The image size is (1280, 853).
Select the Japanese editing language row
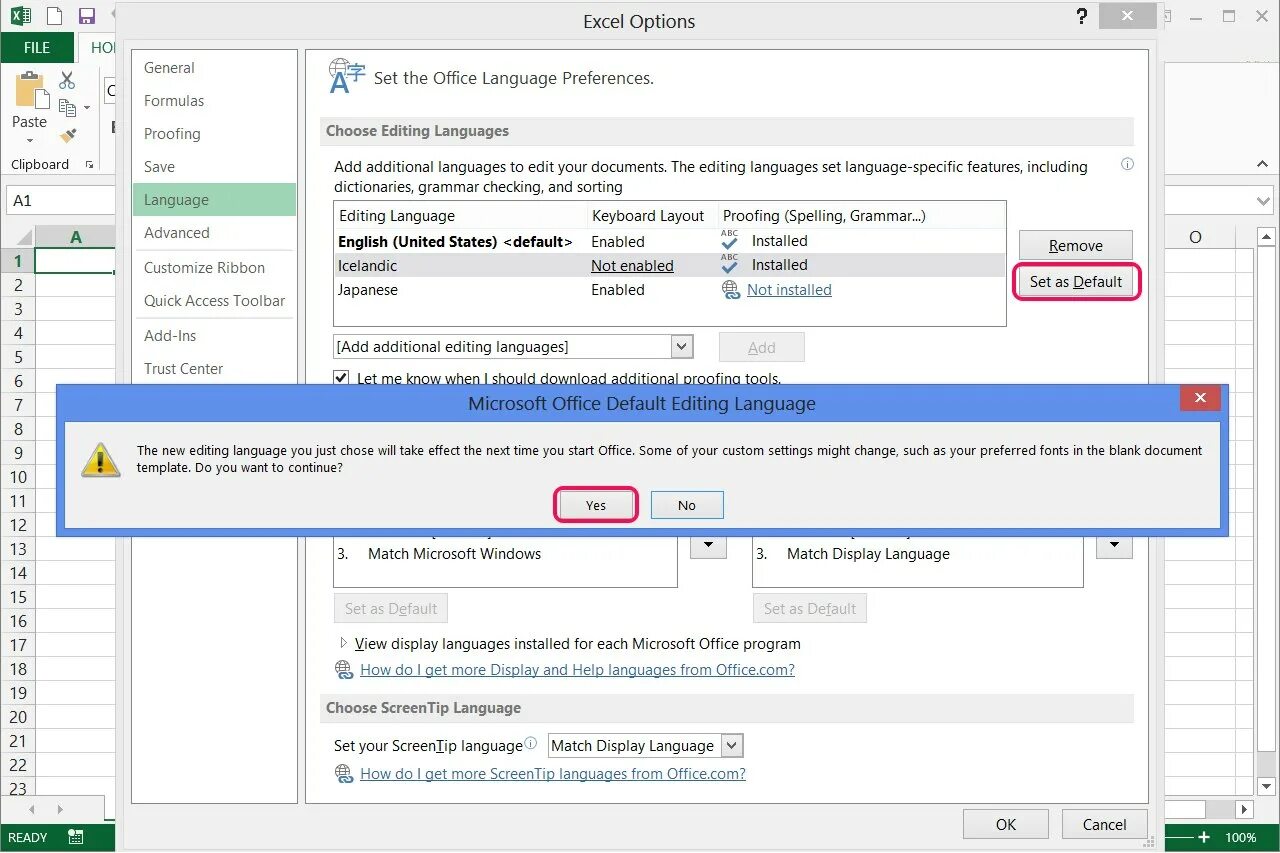670,290
